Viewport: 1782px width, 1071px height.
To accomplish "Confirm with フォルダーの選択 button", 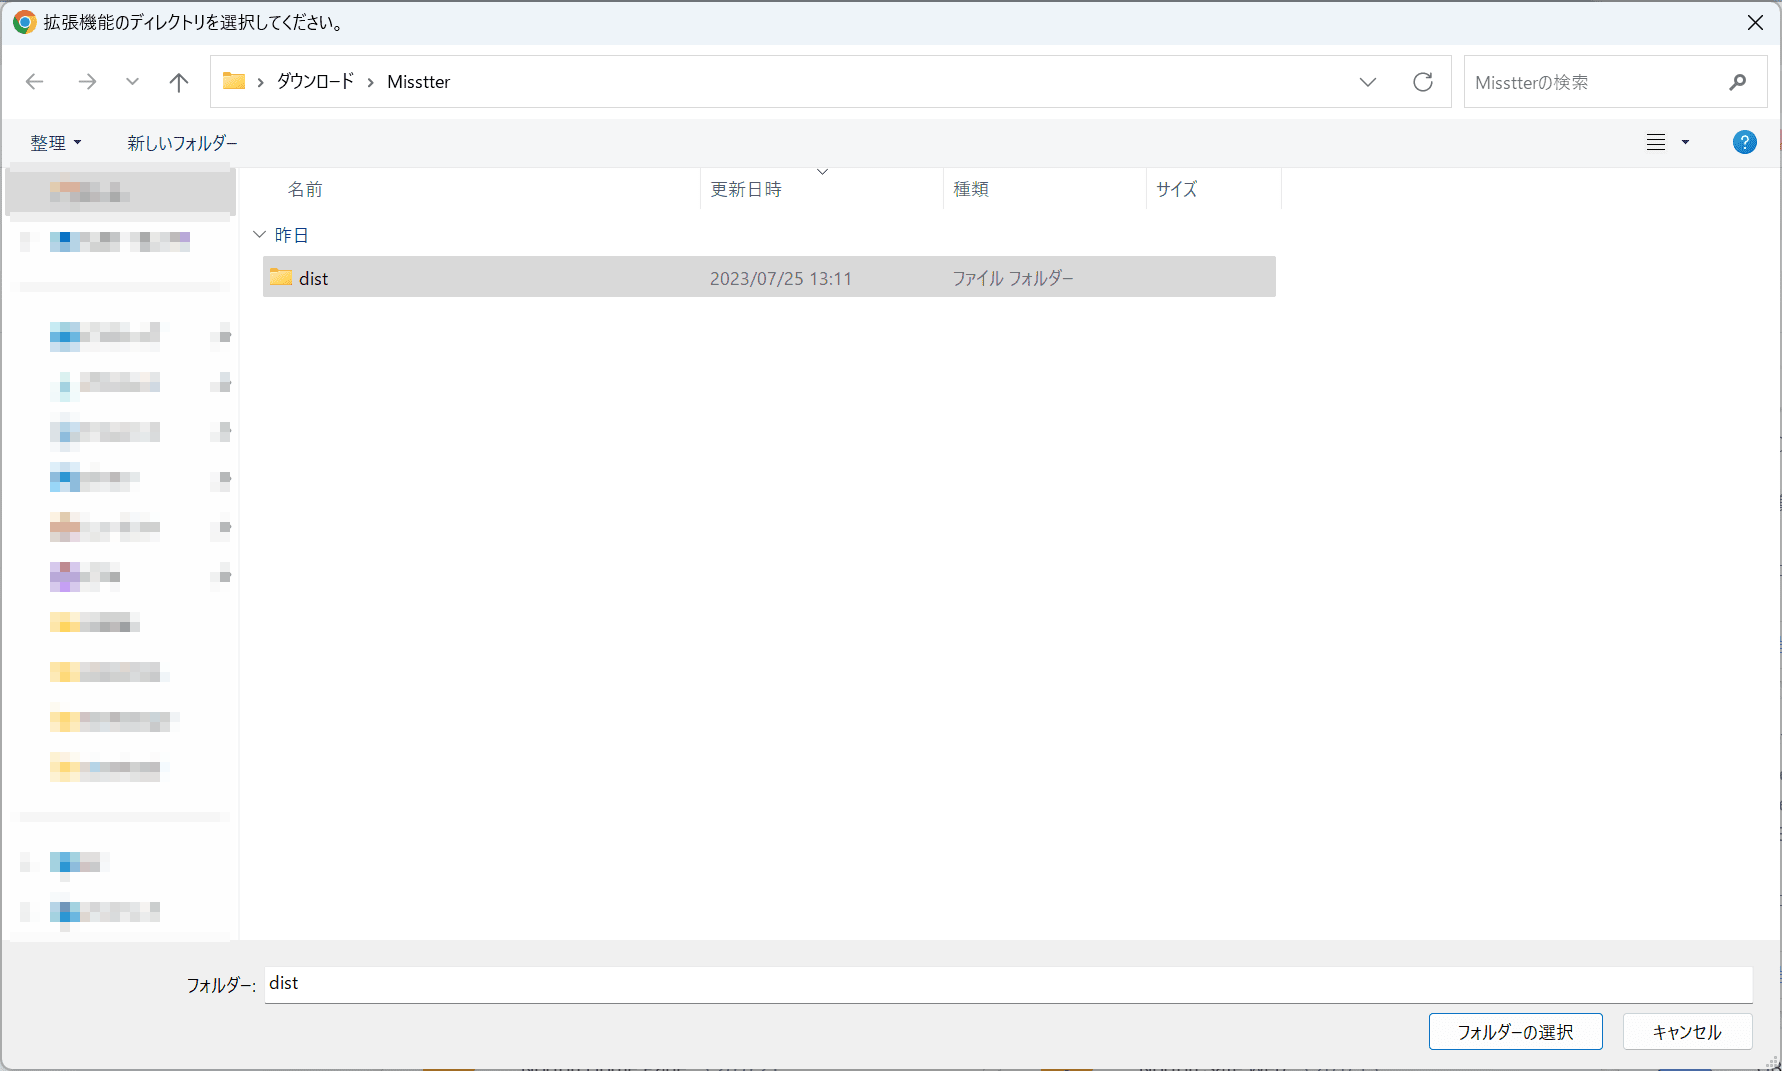I will click(1515, 1031).
